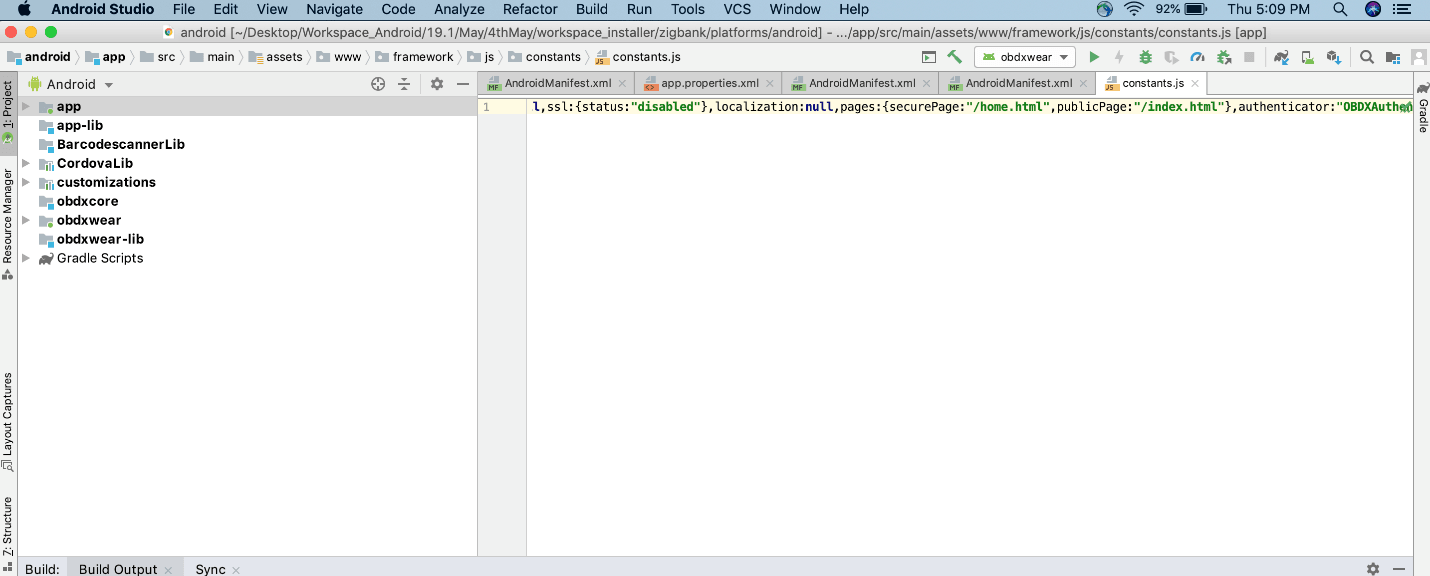Open Build panel gear settings
The image size is (1430, 576).
click(x=1373, y=568)
